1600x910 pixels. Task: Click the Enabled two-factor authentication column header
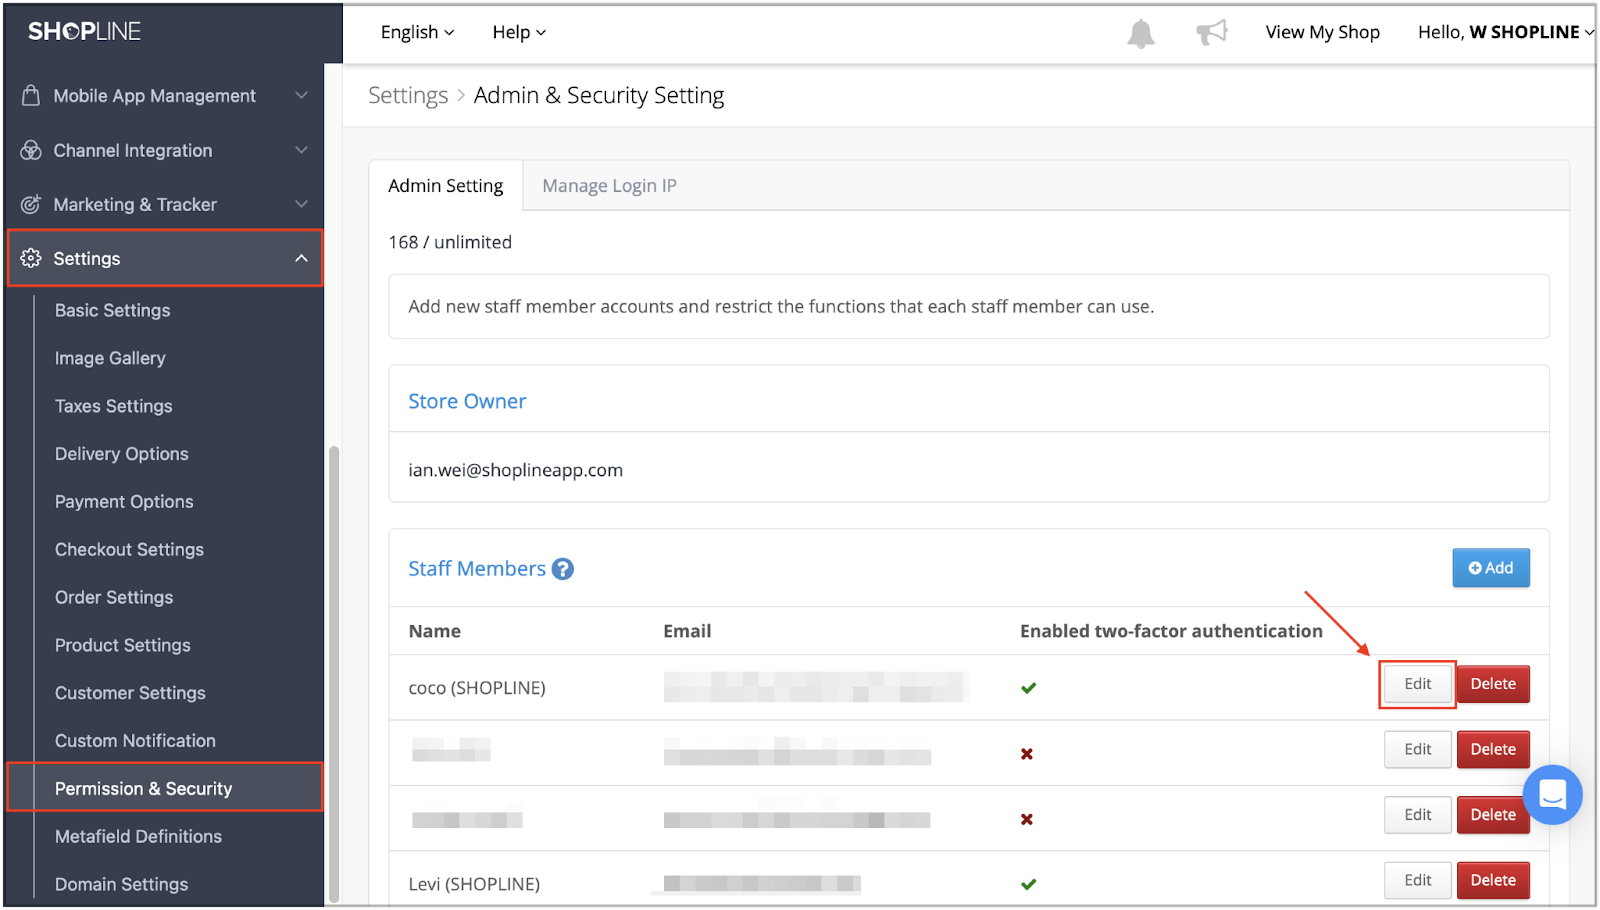pyautogui.click(x=1171, y=631)
